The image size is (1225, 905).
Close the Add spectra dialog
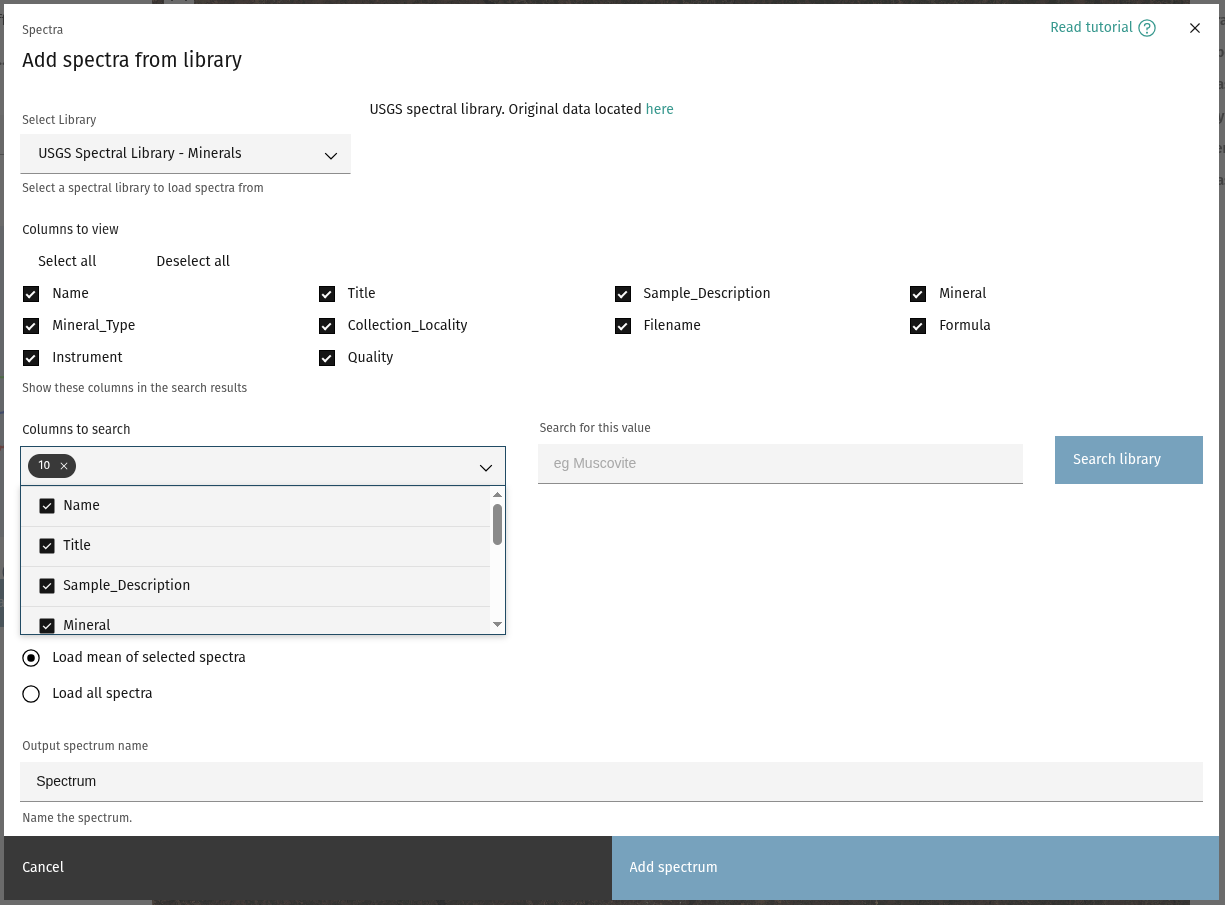tap(1195, 28)
